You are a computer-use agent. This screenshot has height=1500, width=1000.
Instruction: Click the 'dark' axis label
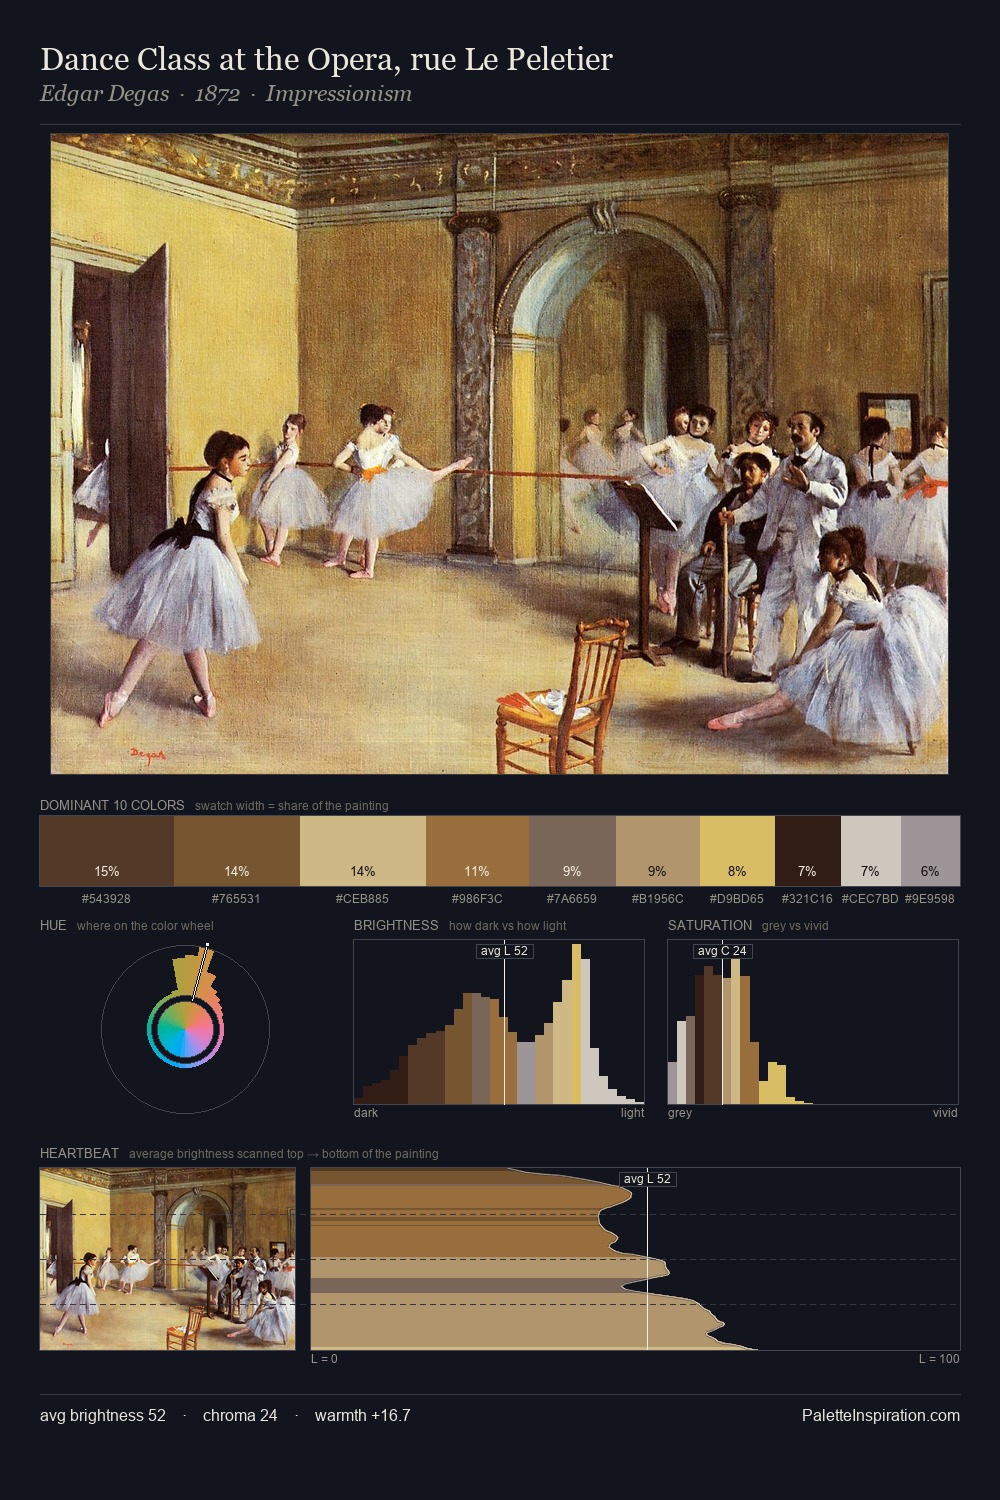pyautogui.click(x=366, y=1113)
